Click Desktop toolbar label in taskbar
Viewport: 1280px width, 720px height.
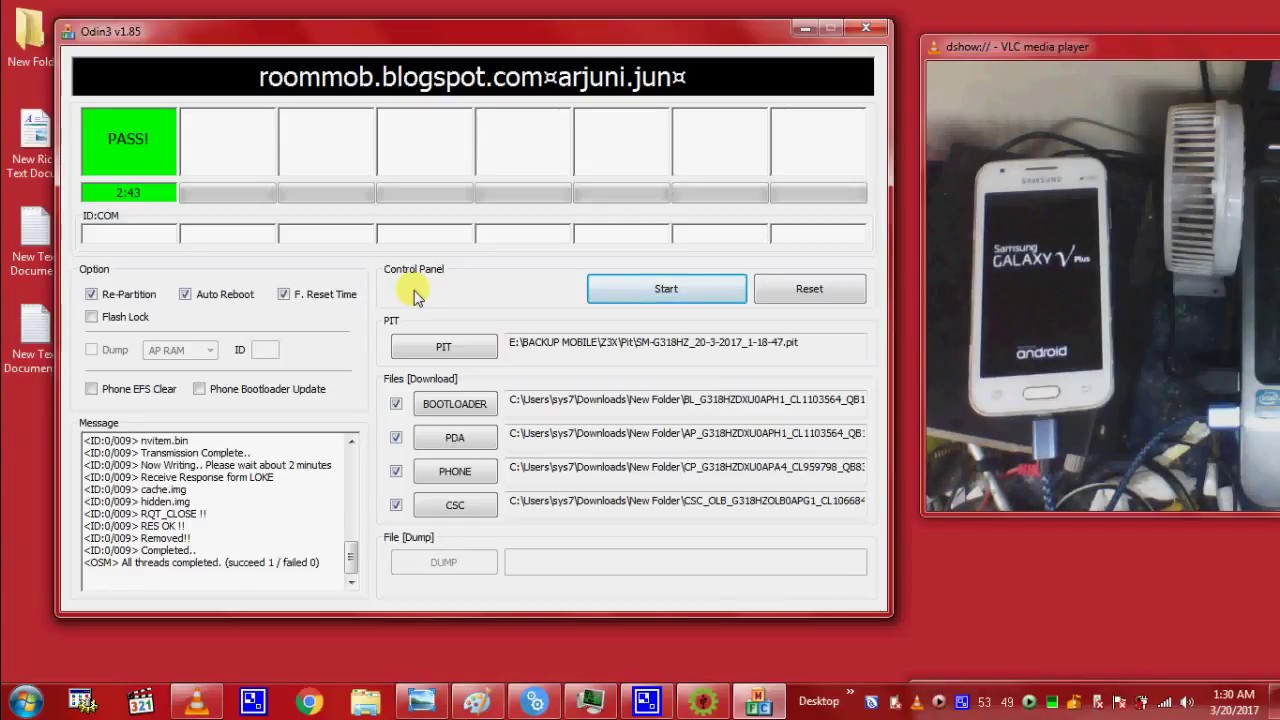point(819,701)
